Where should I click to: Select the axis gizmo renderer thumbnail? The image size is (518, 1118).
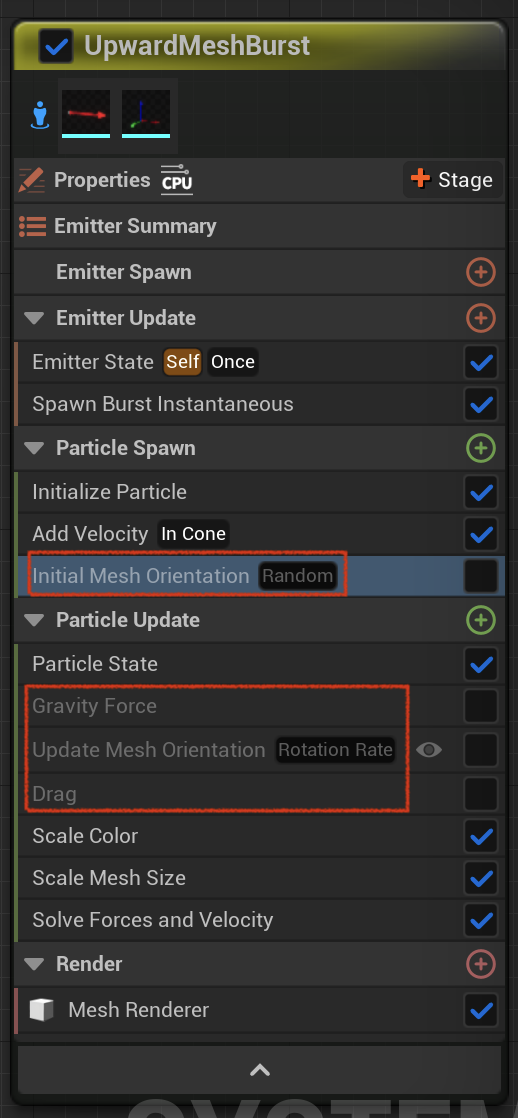[146, 113]
